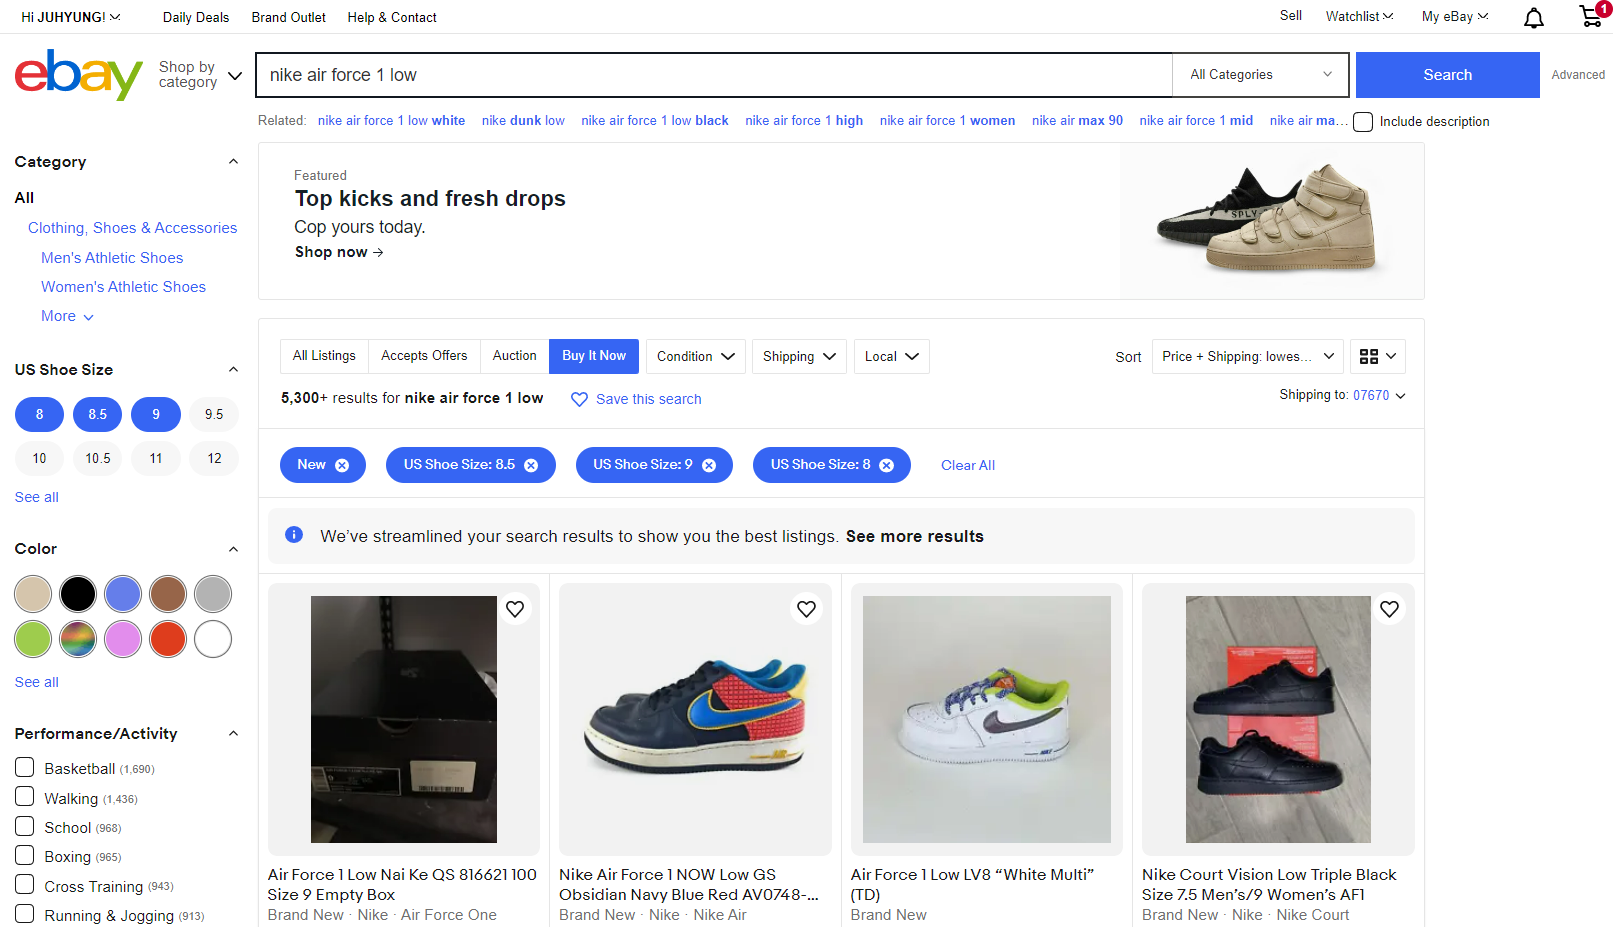1613x927 pixels.
Task: Open Help & Contact
Action: click(x=392, y=17)
